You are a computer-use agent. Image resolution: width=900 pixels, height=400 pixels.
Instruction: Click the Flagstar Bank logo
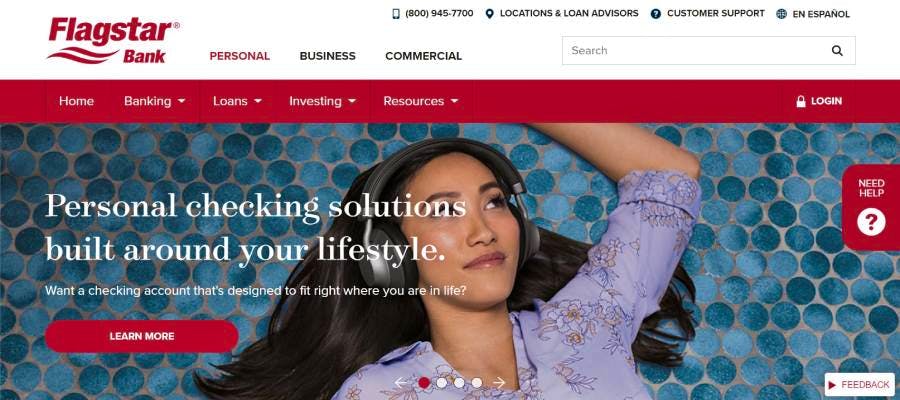[113, 40]
